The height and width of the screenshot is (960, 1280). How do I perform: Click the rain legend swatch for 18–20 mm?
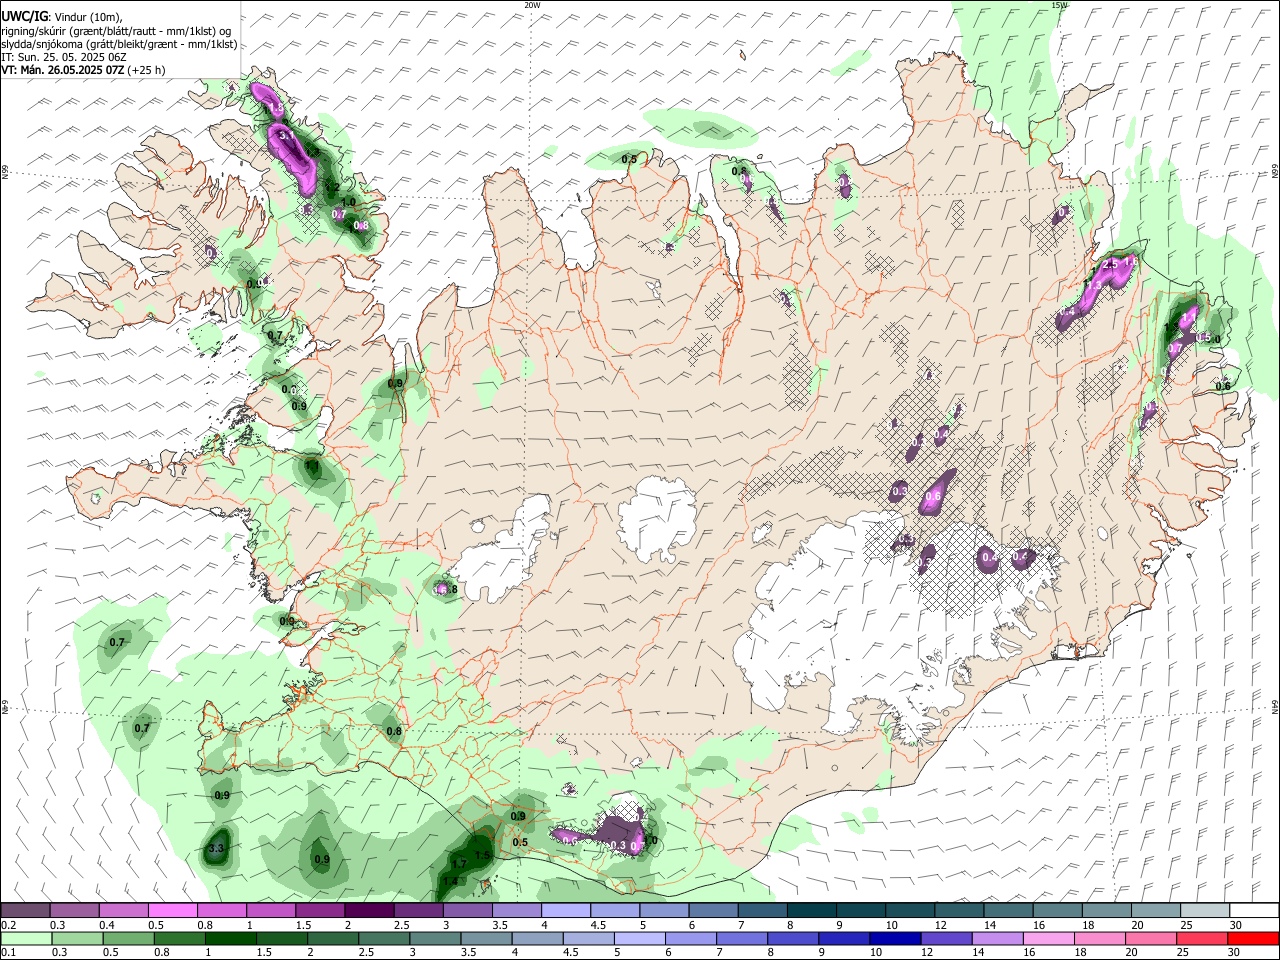pos(1100,939)
